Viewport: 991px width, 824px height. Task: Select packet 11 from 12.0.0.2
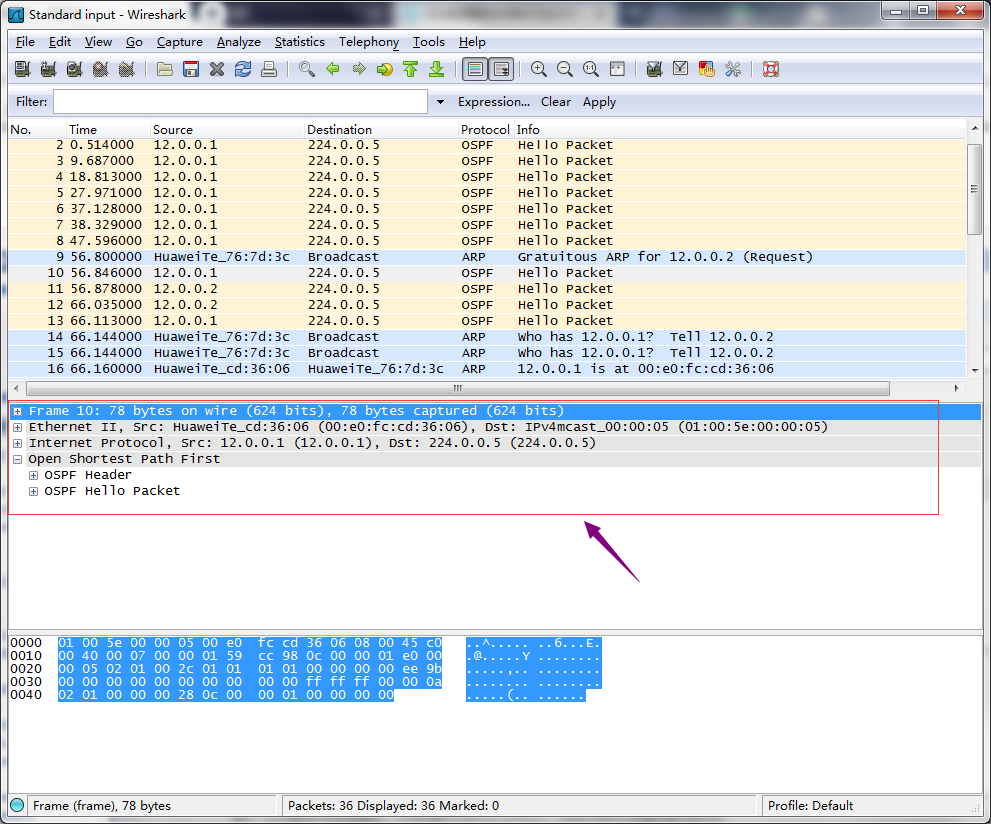[487, 289]
